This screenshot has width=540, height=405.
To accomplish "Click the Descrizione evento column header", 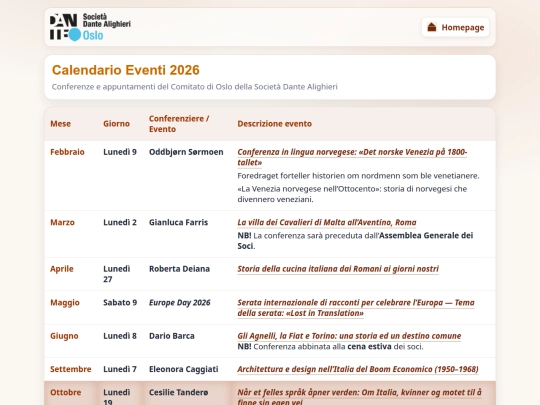I will pyautogui.click(x=274, y=124).
